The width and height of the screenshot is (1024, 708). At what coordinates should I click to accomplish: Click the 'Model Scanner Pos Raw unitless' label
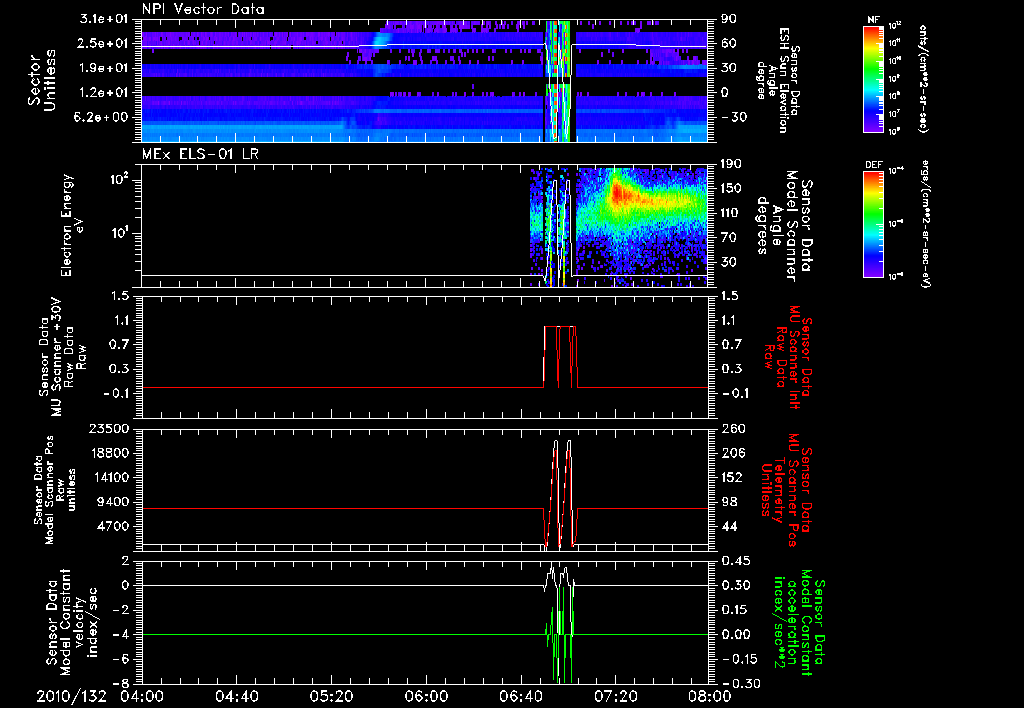[x=56, y=490]
